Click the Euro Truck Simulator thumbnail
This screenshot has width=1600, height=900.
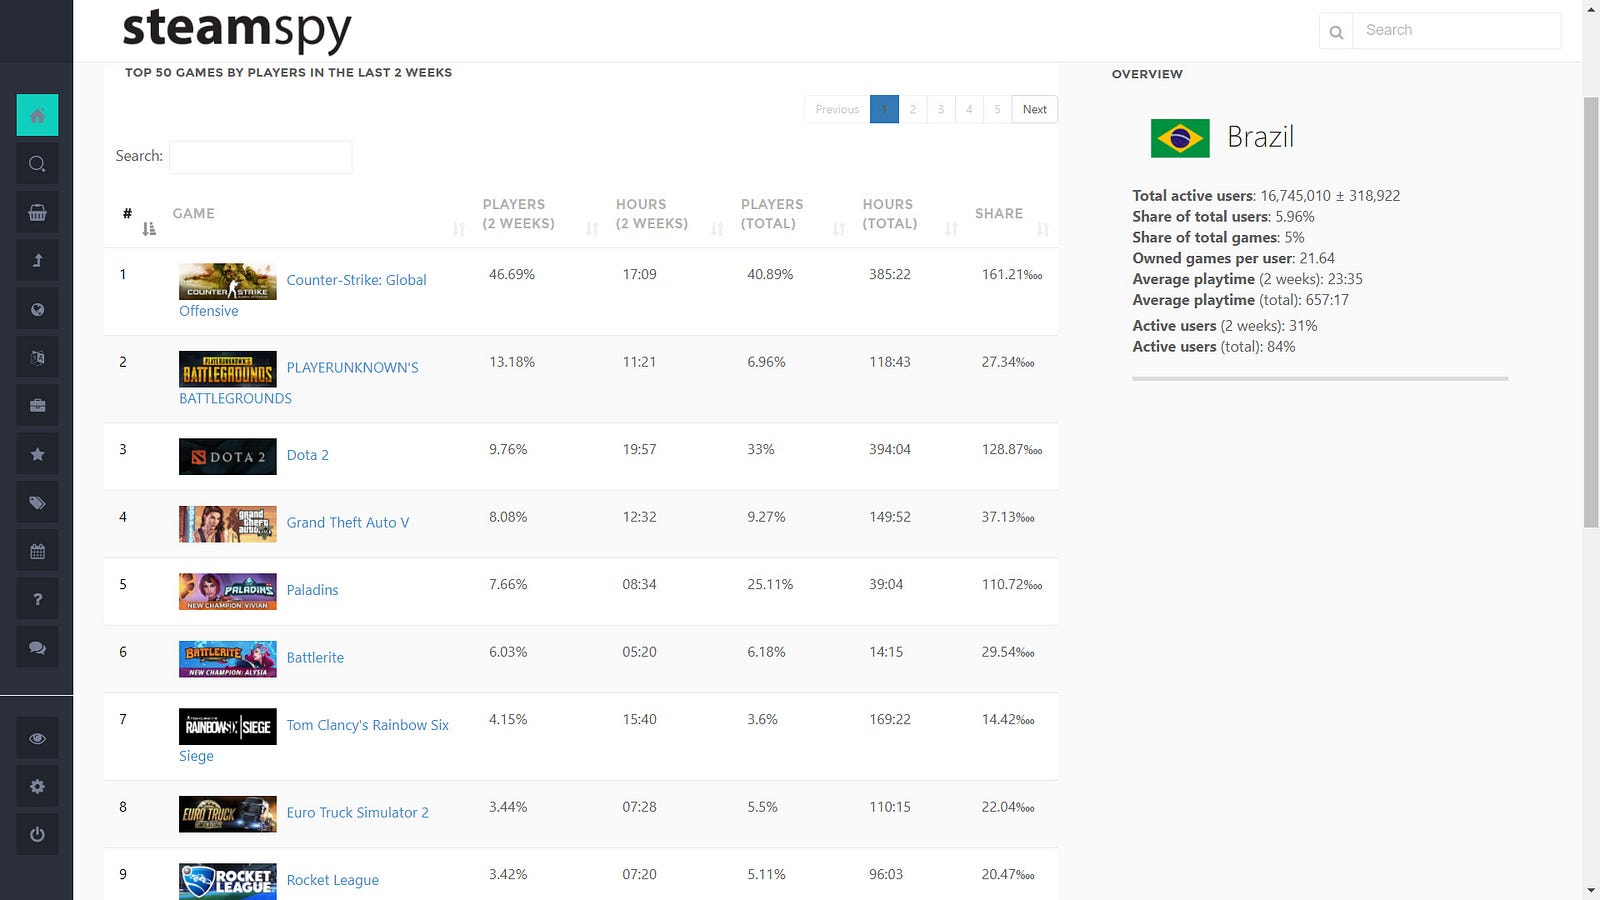(228, 814)
